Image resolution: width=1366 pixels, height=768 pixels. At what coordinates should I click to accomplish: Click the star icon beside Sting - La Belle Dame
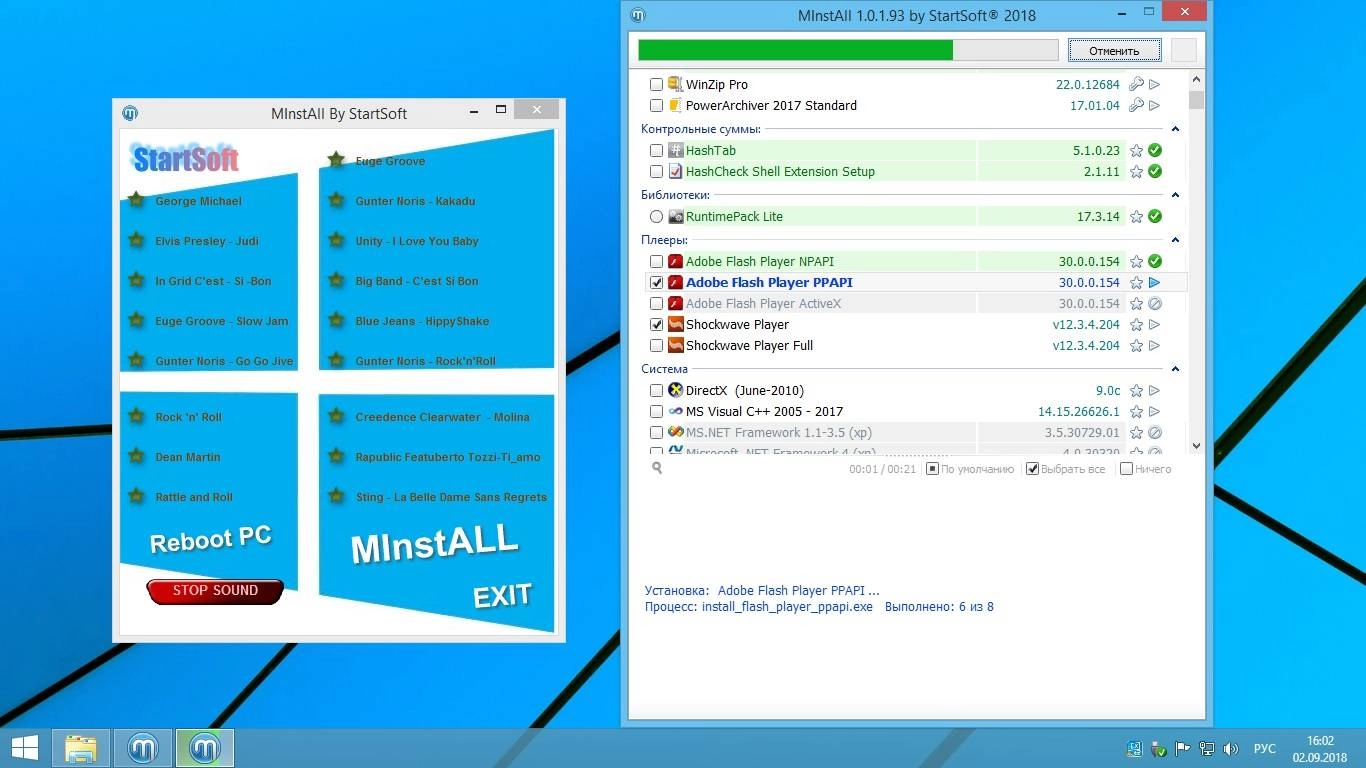[336, 496]
